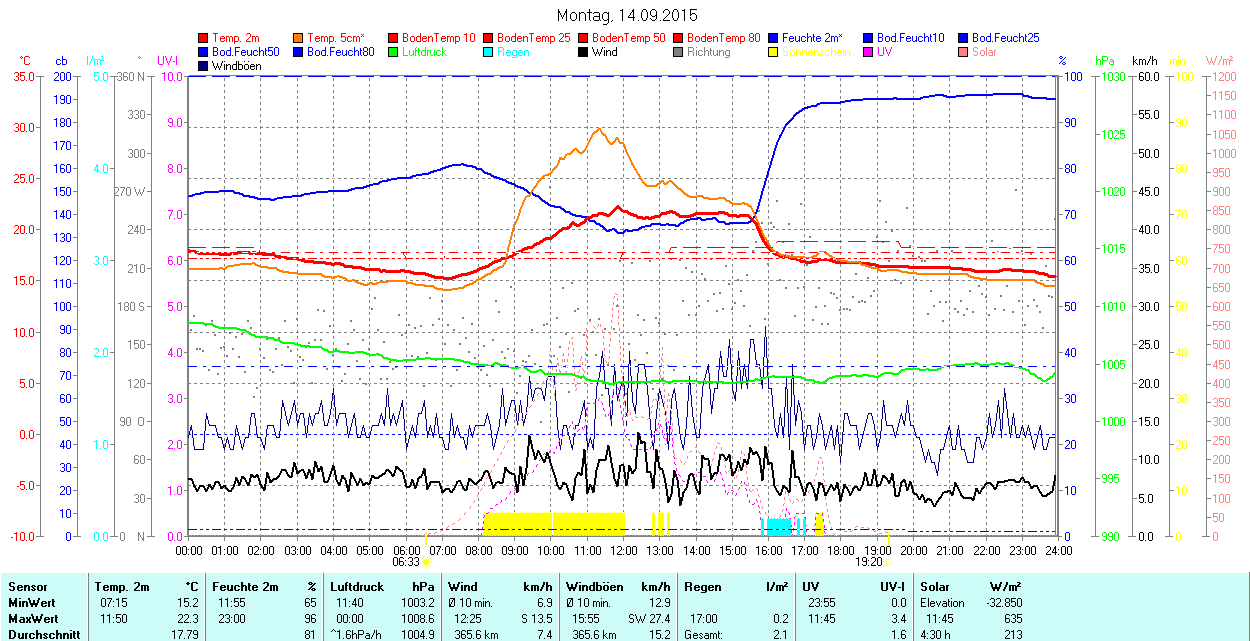Viewport: 1250px width, 641px height.
Task: Click the hPa axis unit label
Action: point(1105,61)
